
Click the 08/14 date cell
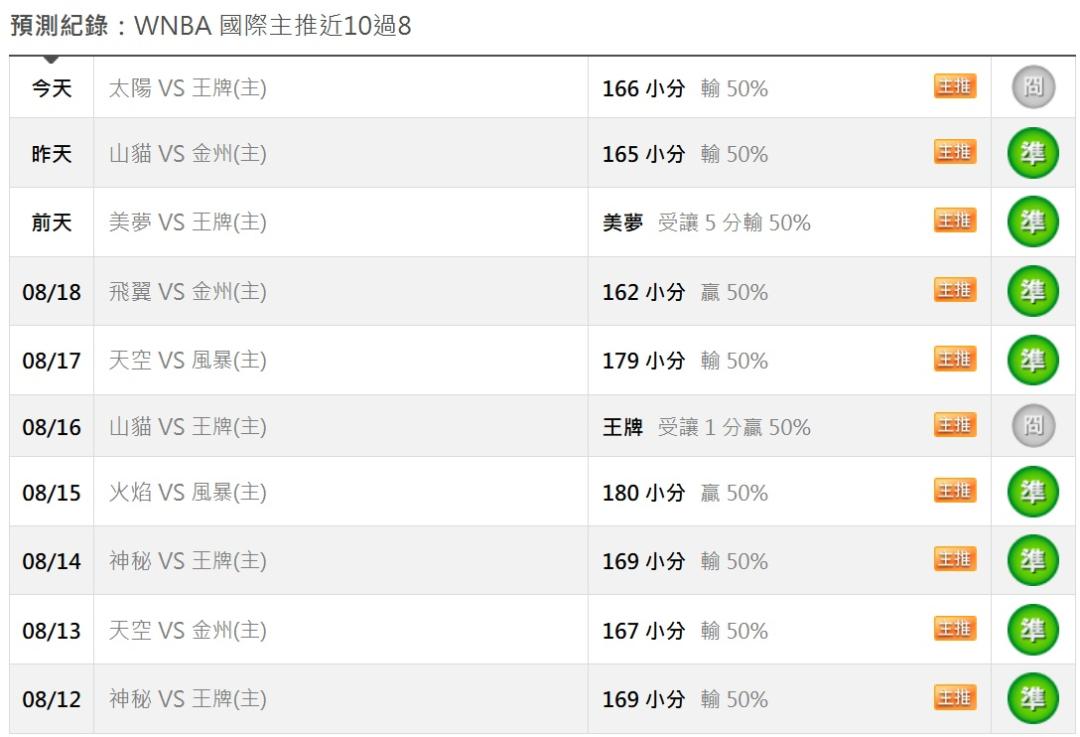pos(52,561)
